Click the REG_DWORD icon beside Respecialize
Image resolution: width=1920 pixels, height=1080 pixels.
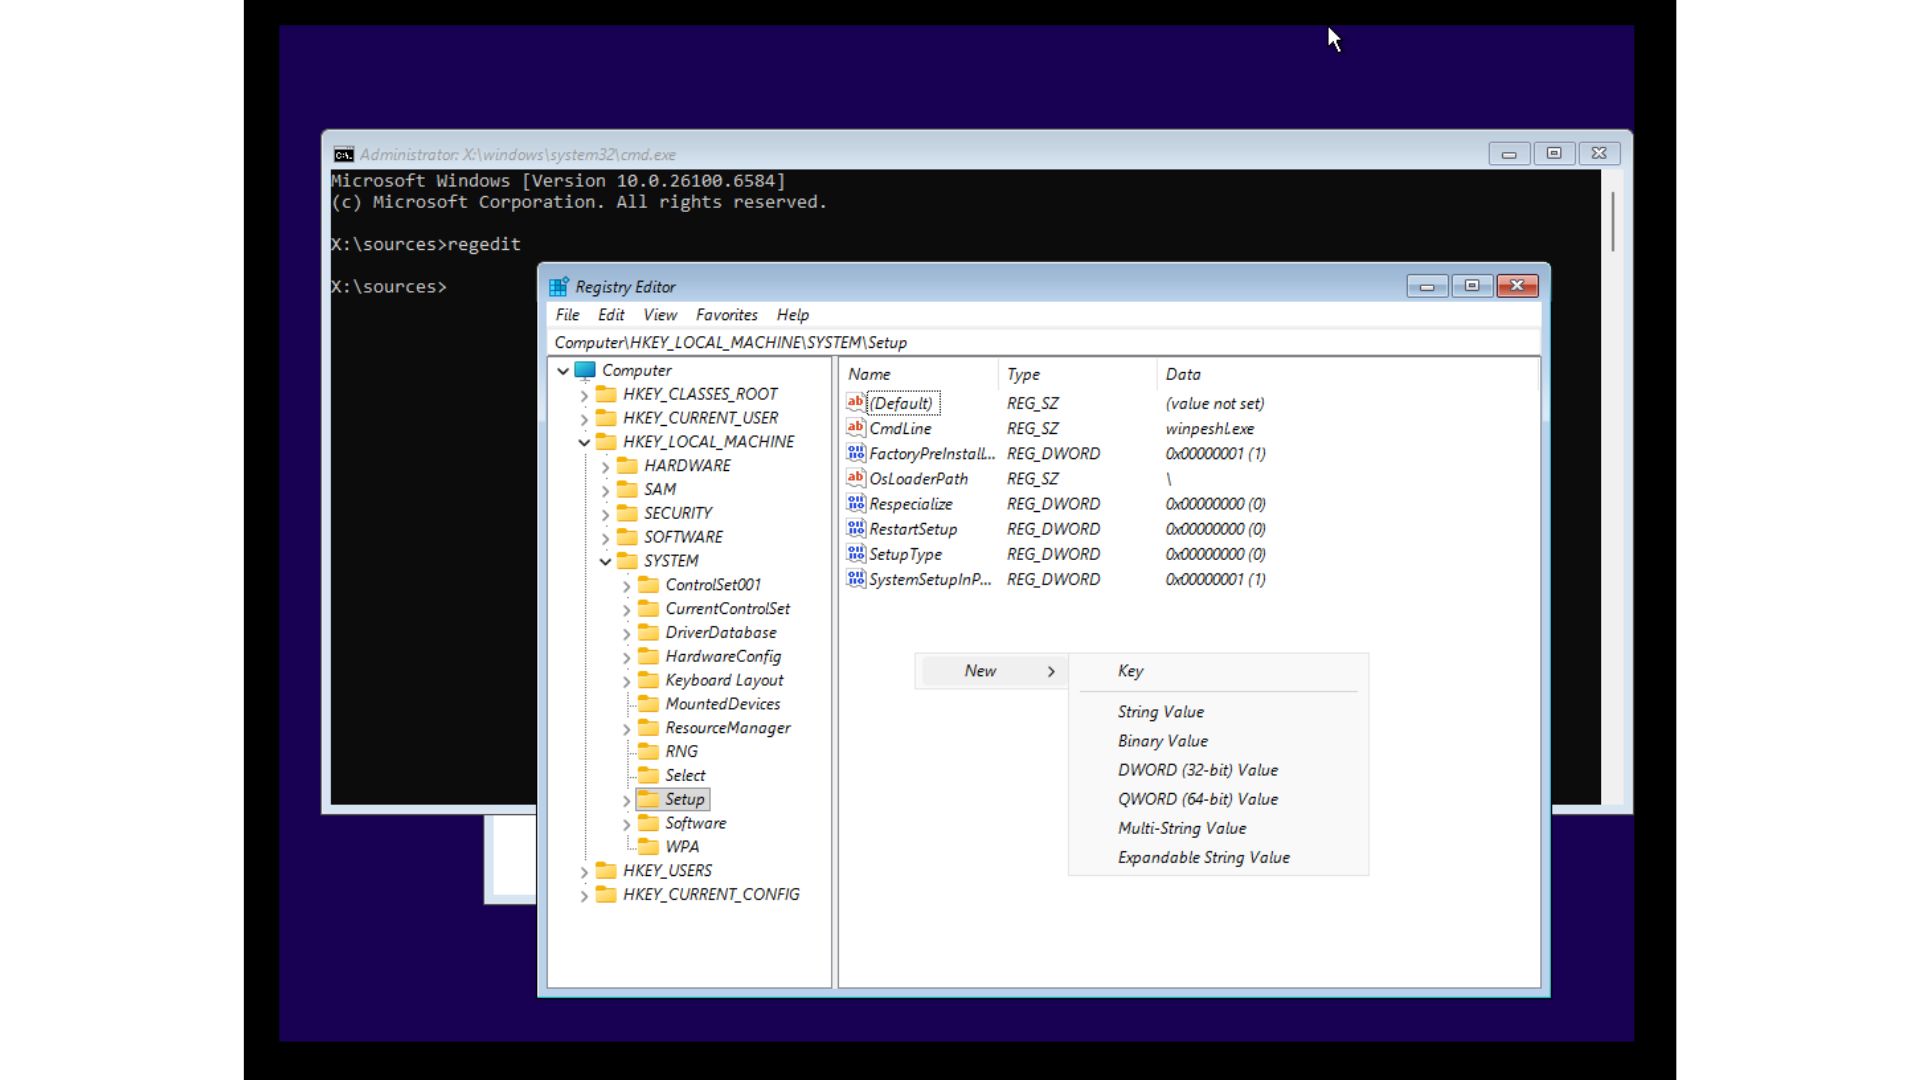click(855, 503)
